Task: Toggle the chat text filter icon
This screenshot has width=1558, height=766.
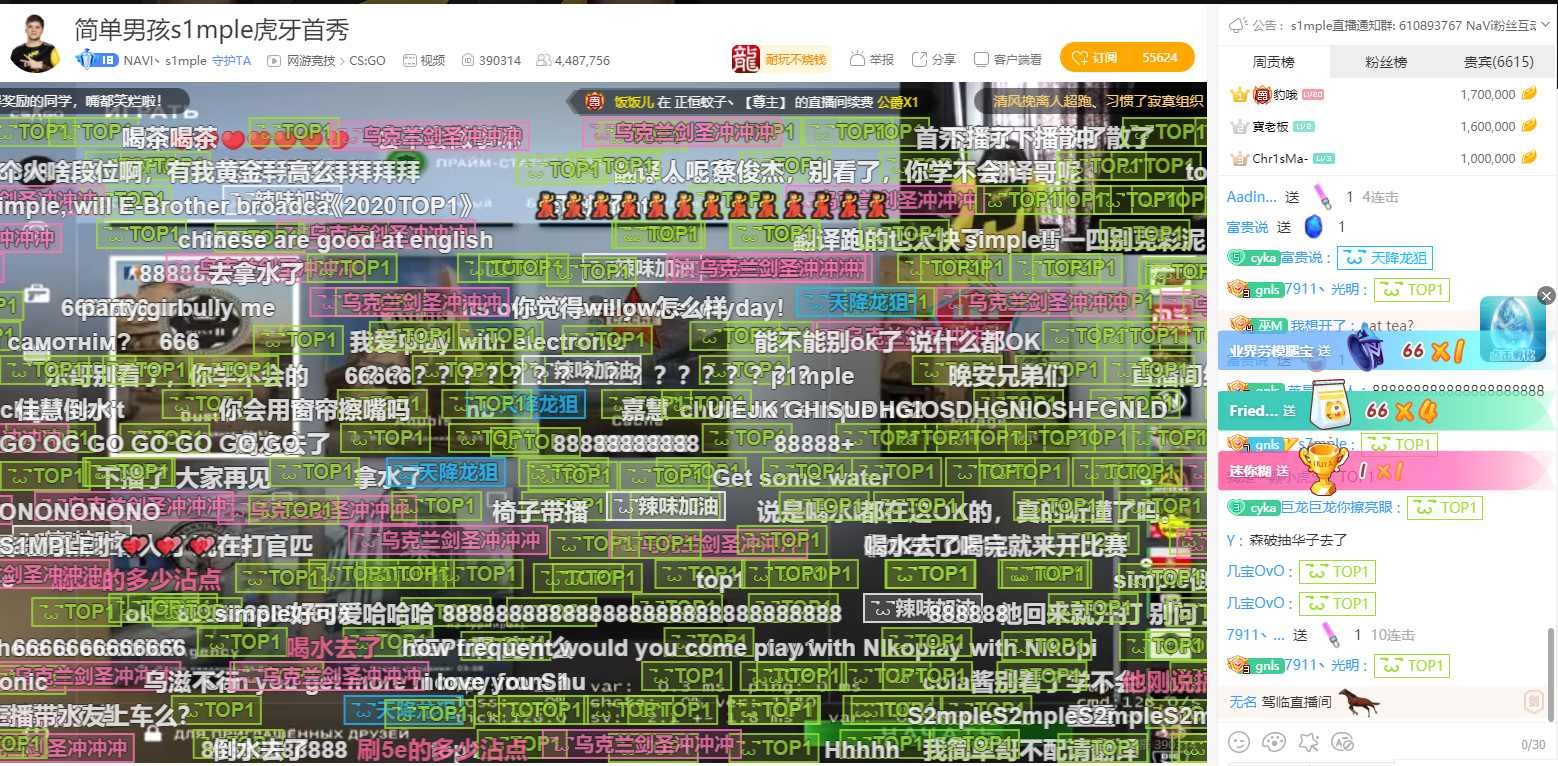Action: coord(1343,742)
